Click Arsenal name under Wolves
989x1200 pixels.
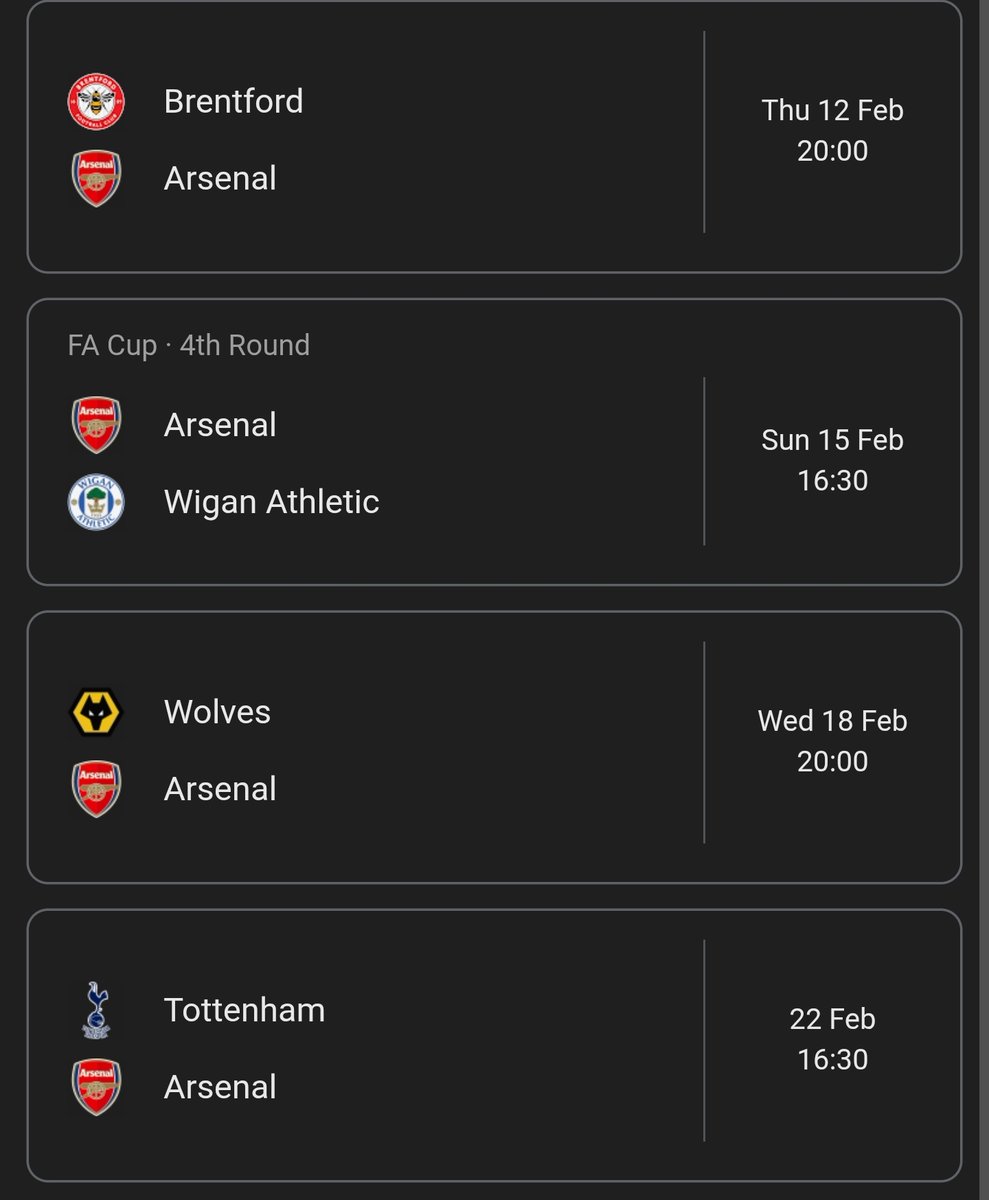coord(220,788)
